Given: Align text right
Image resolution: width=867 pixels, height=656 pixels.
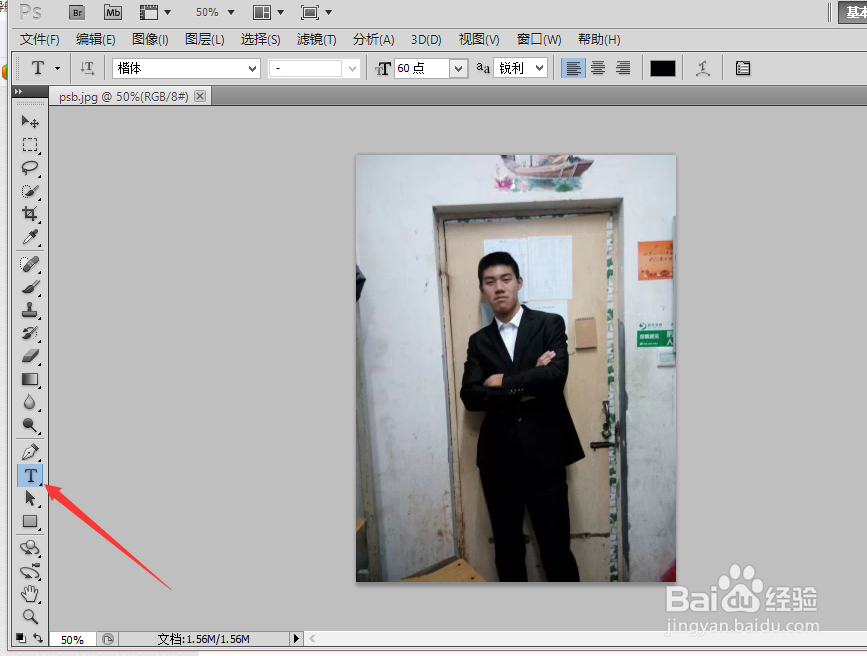Looking at the screenshot, I should click(x=623, y=68).
